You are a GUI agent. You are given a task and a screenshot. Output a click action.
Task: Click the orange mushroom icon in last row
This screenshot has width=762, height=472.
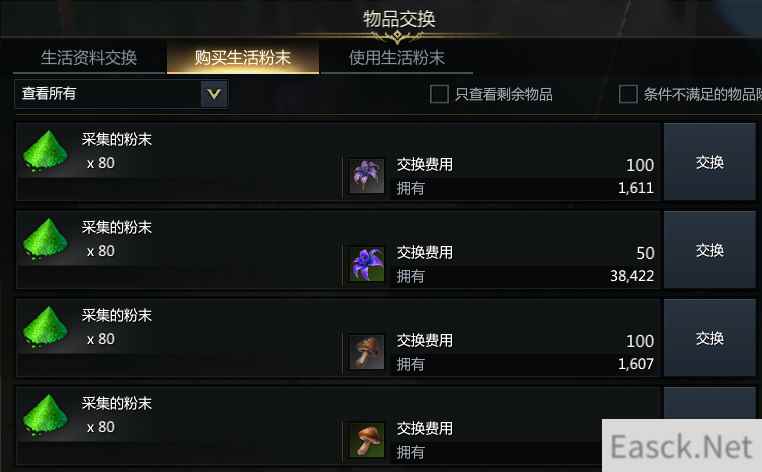(367, 440)
